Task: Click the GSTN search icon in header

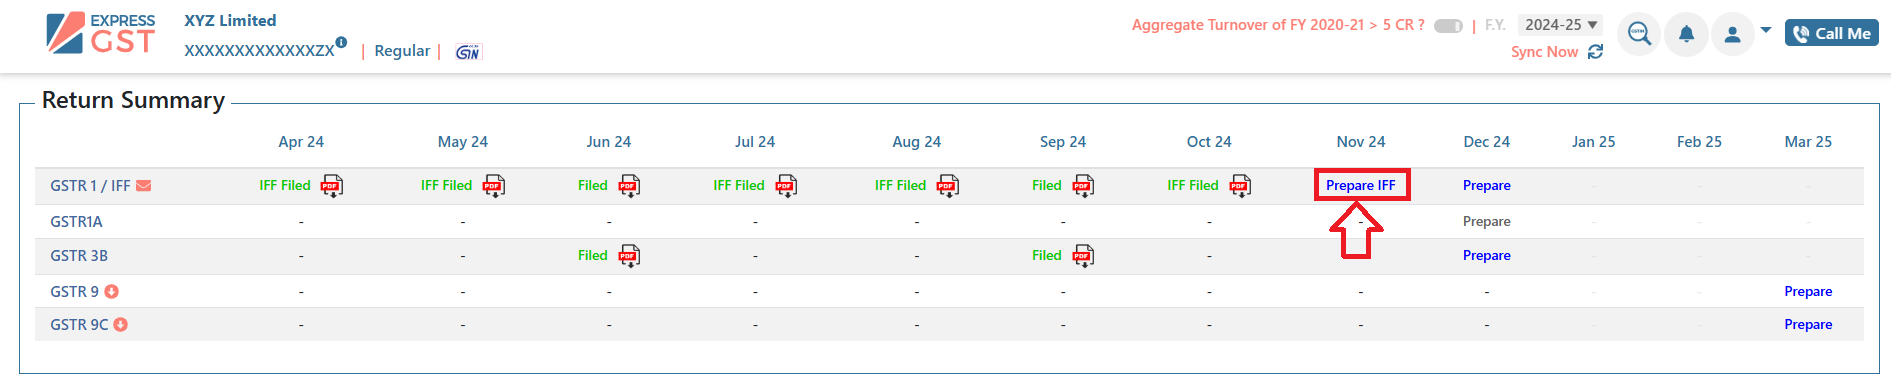Action: (1638, 33)
